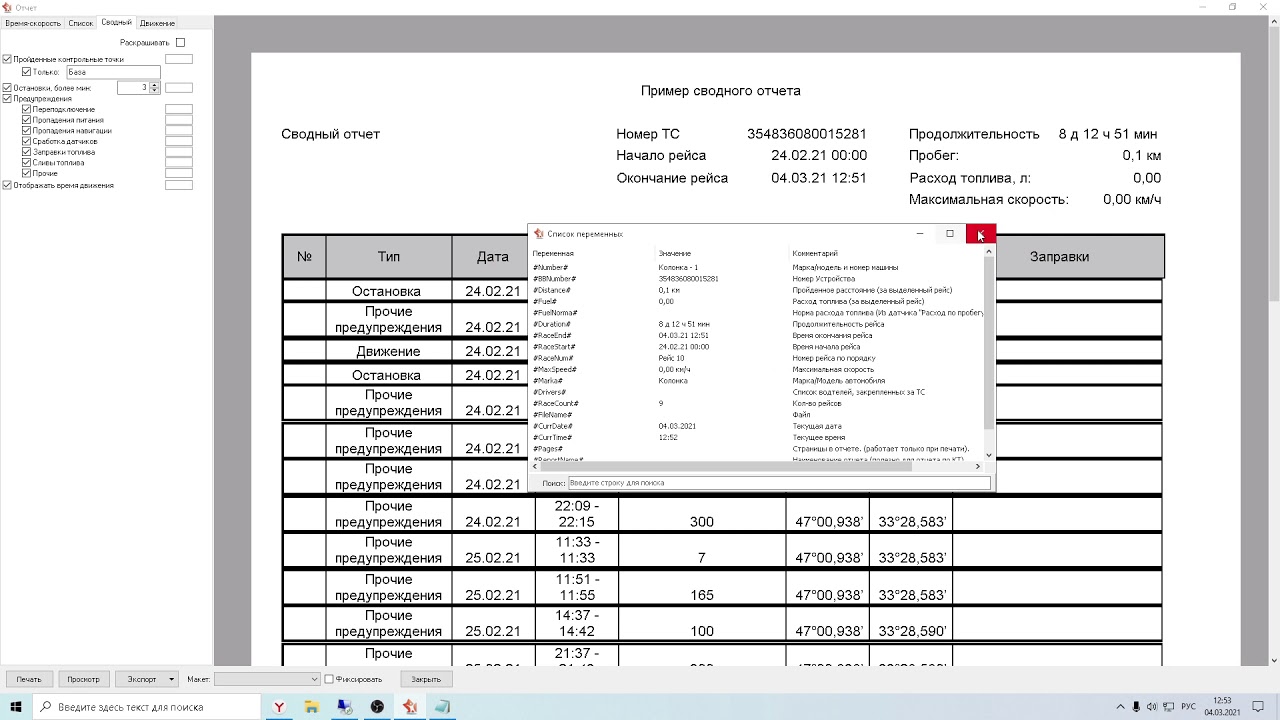Click the color box beside Пройденные контрольные точки
The height and width of the screenshot is (720, 1280).
pos(179,59)
